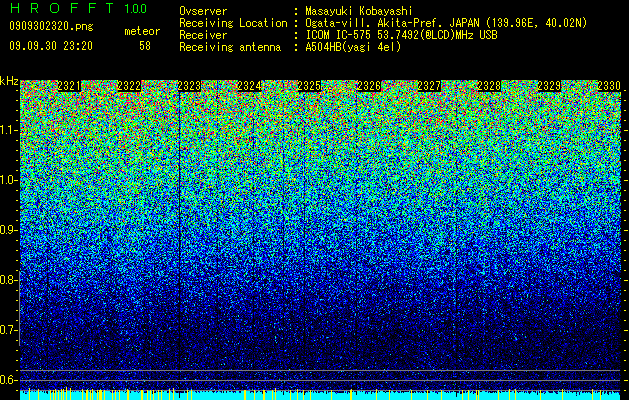This screenshot has height=400, width=629.
Task: Select the 2324 time marker
Action: pyautogui.click(x=249, y=86)
